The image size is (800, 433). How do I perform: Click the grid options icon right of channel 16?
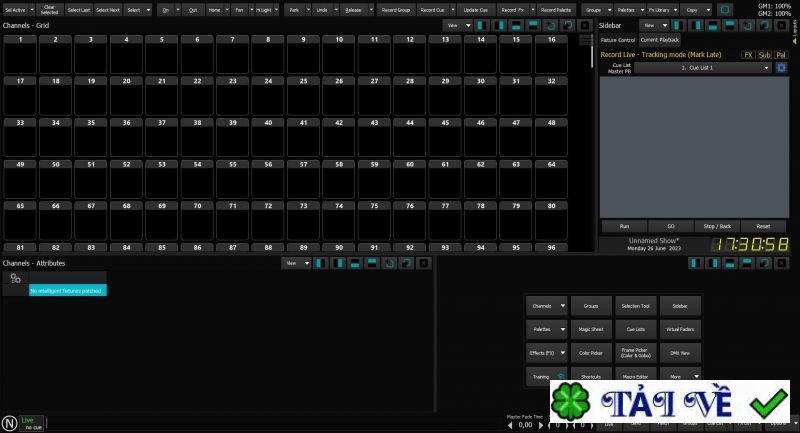click(585, 41)
